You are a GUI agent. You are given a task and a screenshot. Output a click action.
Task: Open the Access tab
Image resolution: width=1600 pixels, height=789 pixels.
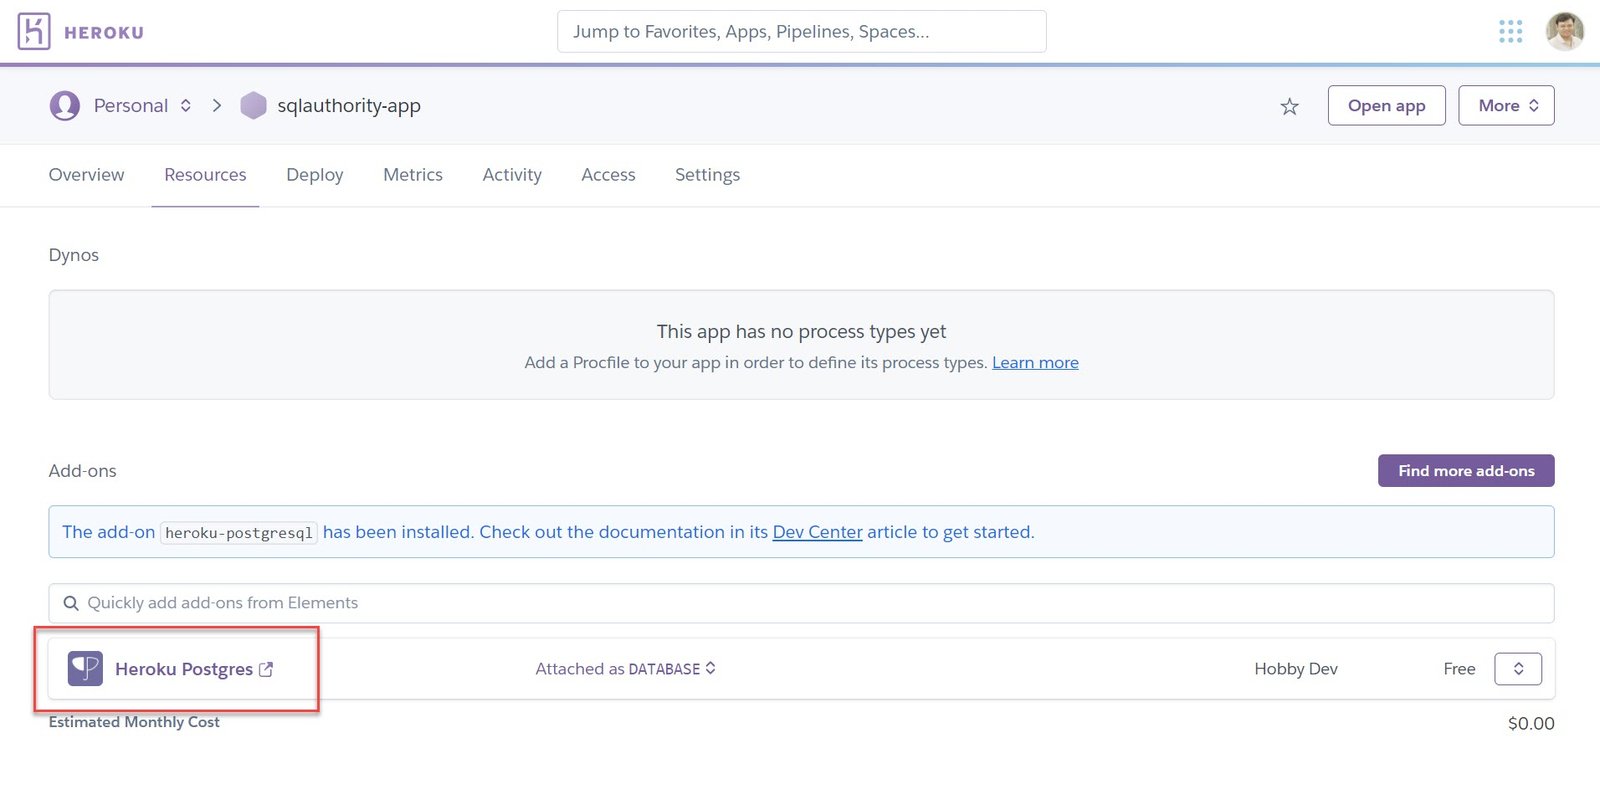(x=608, y=175)
